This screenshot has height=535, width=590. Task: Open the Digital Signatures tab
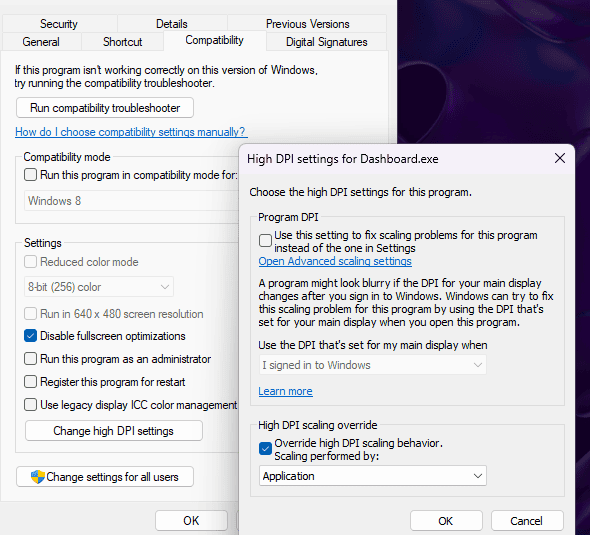[x=326, y=42]
